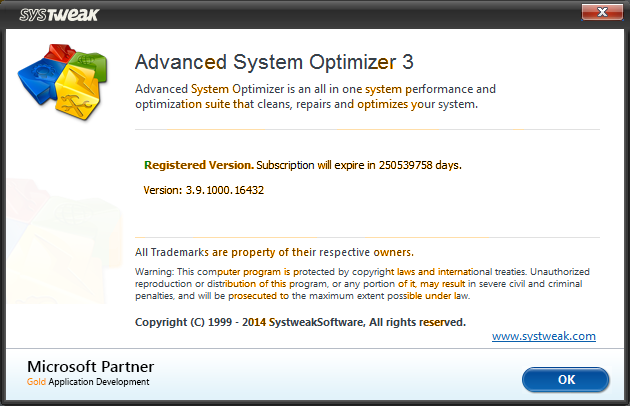630x406 pixels.
Task: Click the copyright 1999 - 2014 SystweakSoftware line
Action: click(x=300, y=322)
